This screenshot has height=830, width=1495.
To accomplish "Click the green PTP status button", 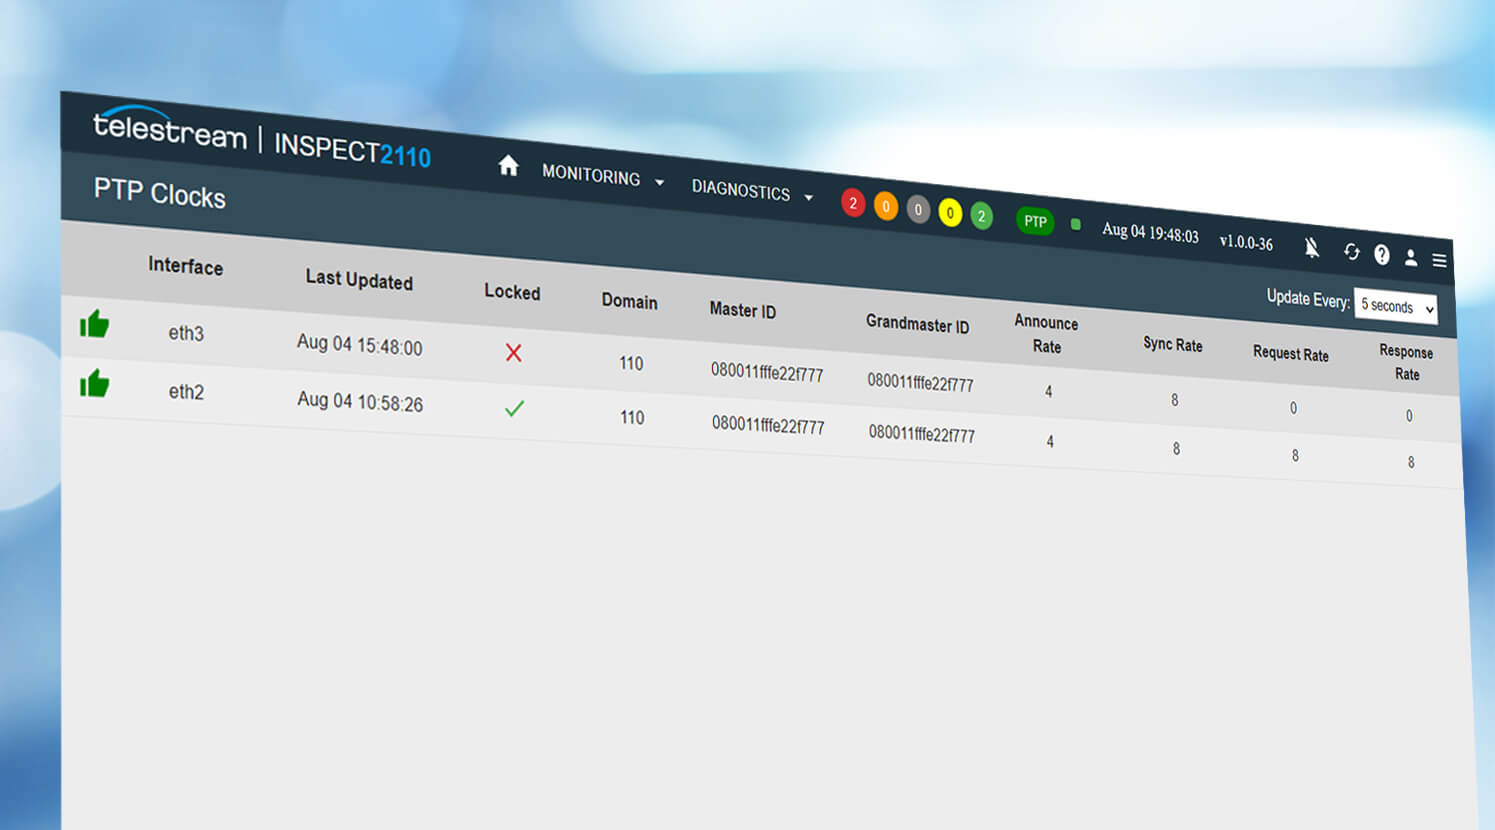I will (x=1035, y=221).
